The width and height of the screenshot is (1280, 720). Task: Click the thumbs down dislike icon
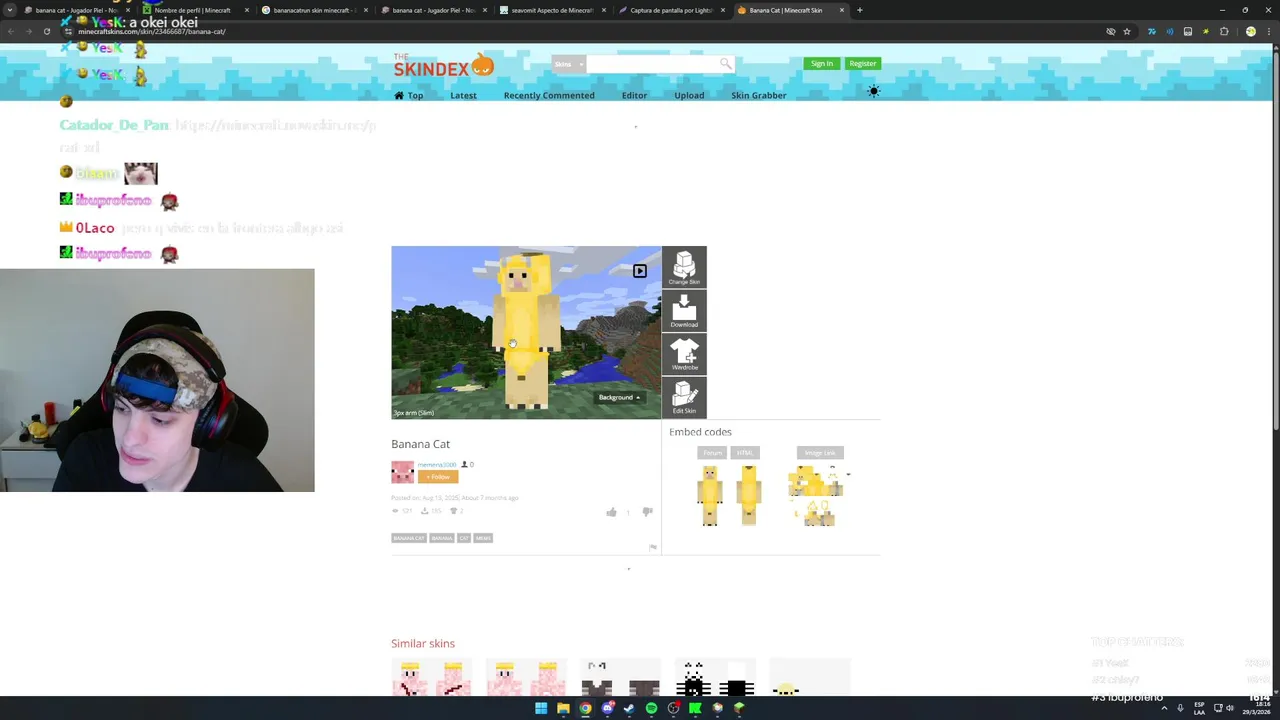(647, 512)
